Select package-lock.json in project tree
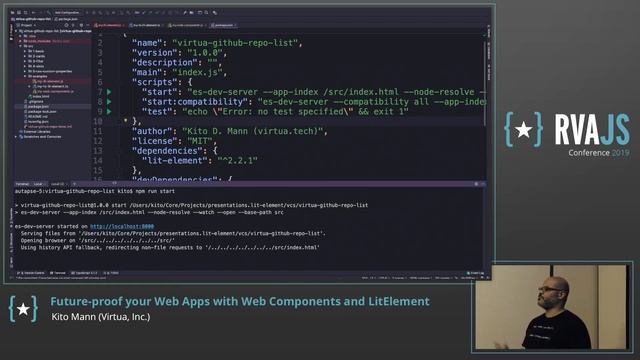This screenshot has width=640, height=360. tap(41, 111)
